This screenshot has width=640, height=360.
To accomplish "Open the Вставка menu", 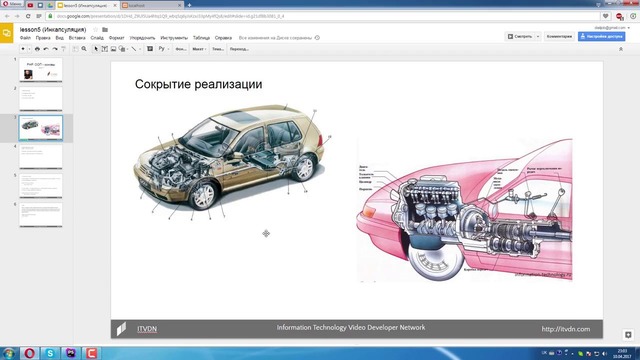I will (77, 38).
